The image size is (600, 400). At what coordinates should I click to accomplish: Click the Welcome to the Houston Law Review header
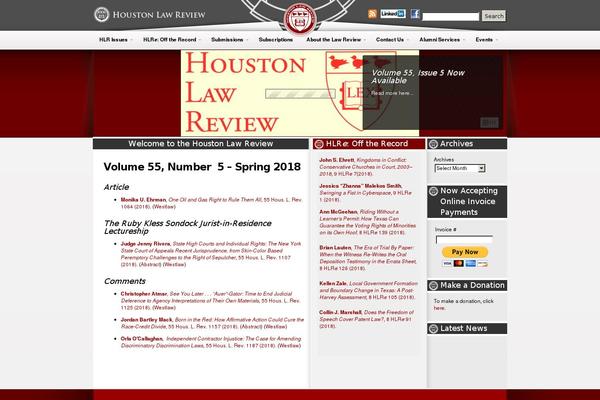(201, 144)
